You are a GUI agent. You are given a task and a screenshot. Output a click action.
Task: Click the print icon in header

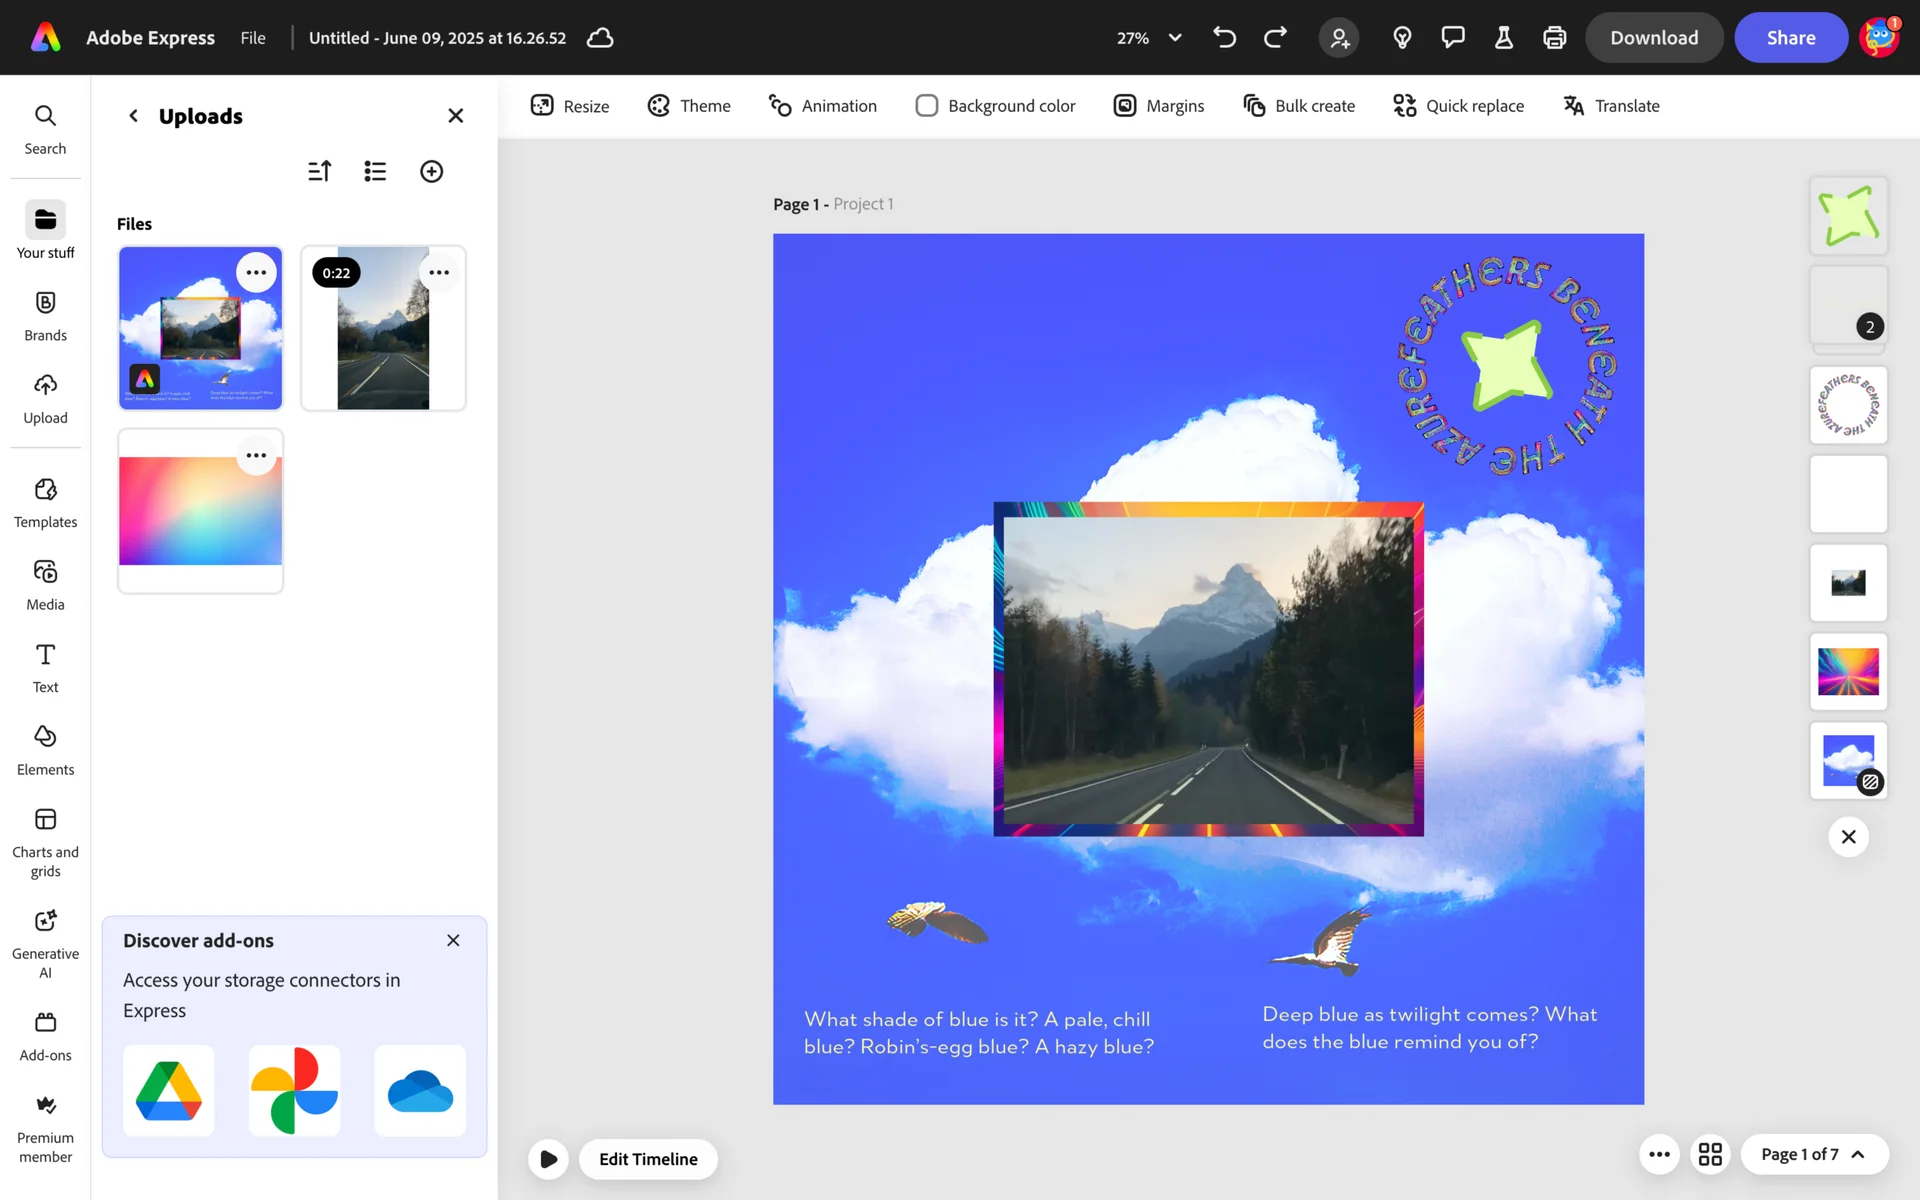click(x=1554, y=38)
